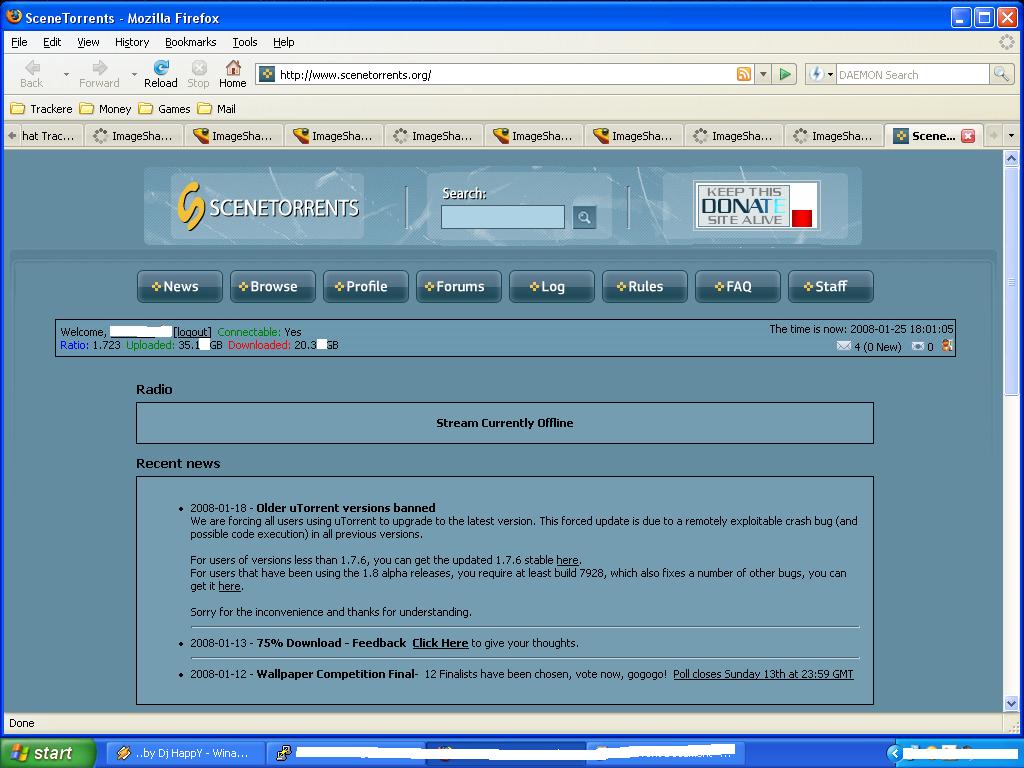1024x768 pixels.
Task: Open the History menu
Action: 132,42
